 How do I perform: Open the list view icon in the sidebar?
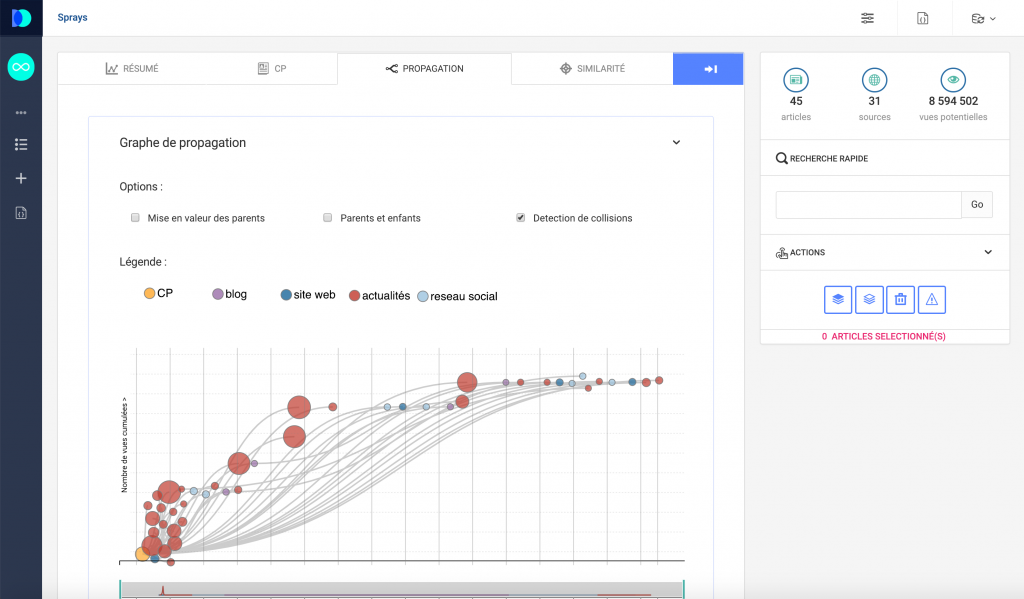click(x=21, y=145)
